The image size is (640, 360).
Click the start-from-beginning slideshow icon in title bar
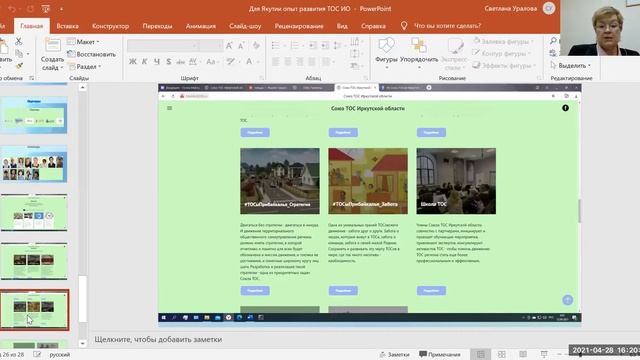click(x=46, y=9)
